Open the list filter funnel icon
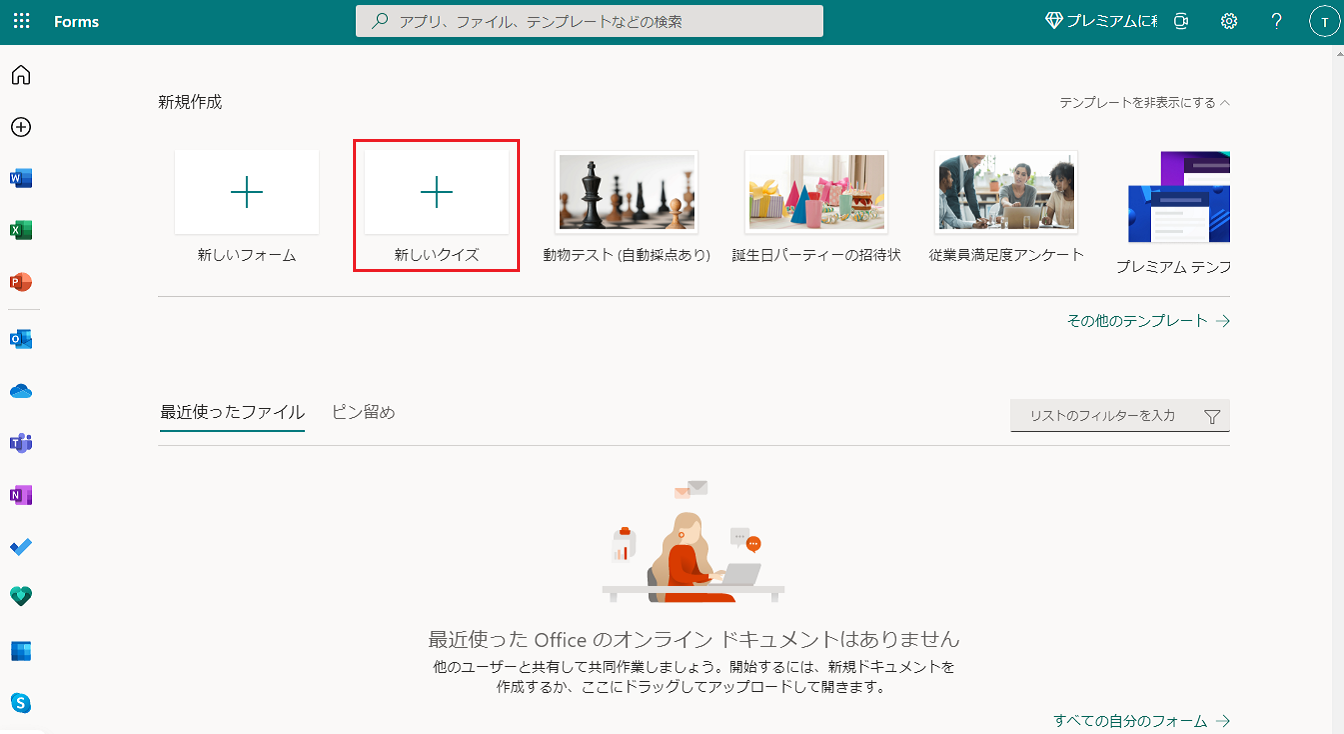This screenshot has height=734, width=1344. pyautogui.click(x=1212, y=417)
